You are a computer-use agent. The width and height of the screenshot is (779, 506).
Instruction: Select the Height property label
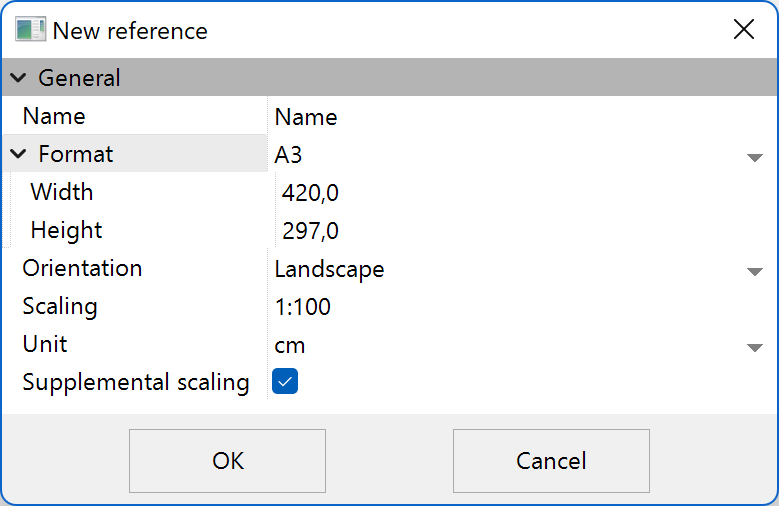(66, 231)
